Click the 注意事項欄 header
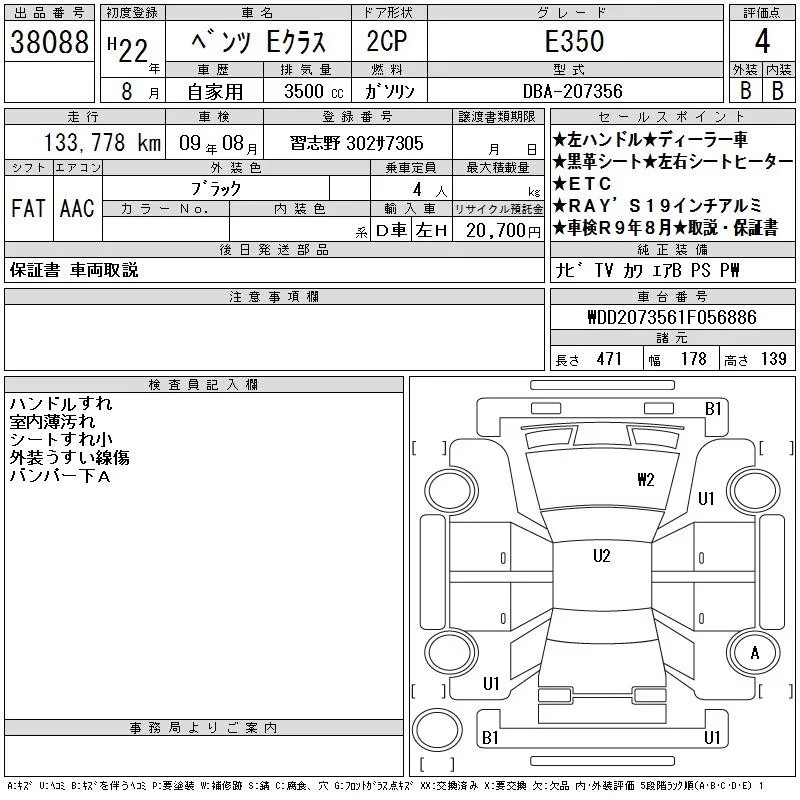 point(274,296)
